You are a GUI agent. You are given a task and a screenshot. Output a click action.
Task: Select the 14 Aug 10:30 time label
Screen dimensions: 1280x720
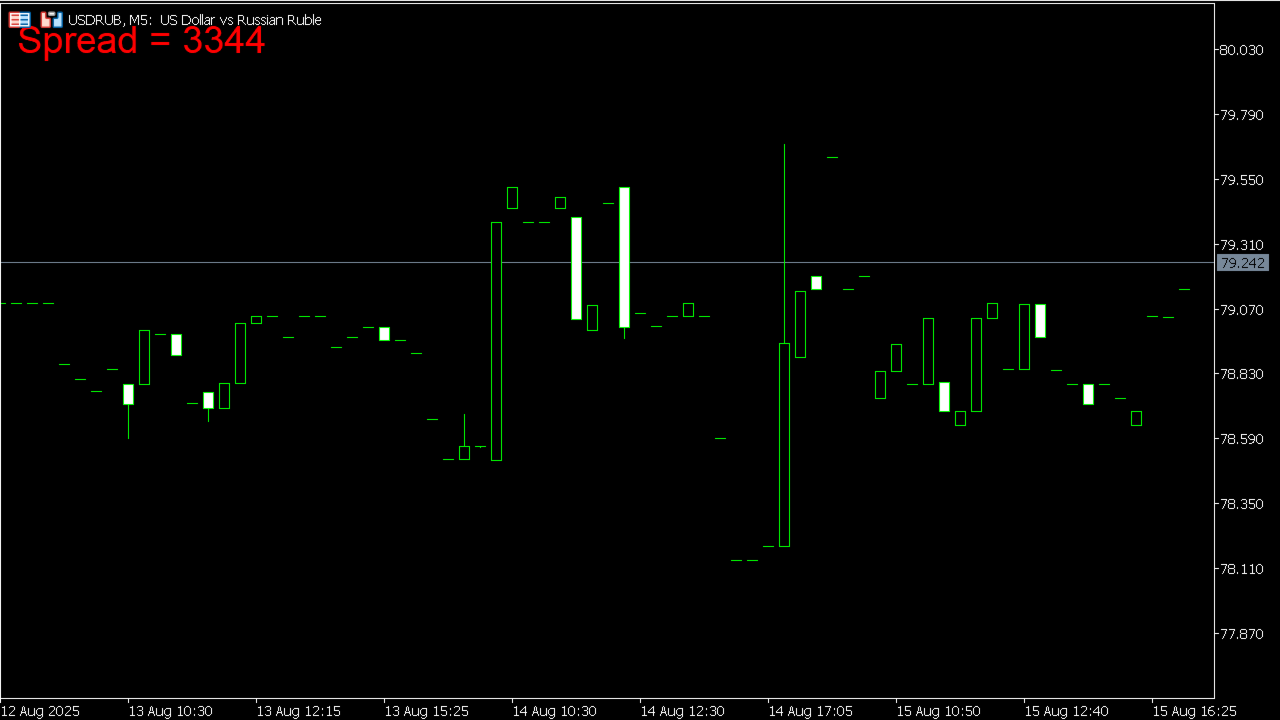point(554,711)
